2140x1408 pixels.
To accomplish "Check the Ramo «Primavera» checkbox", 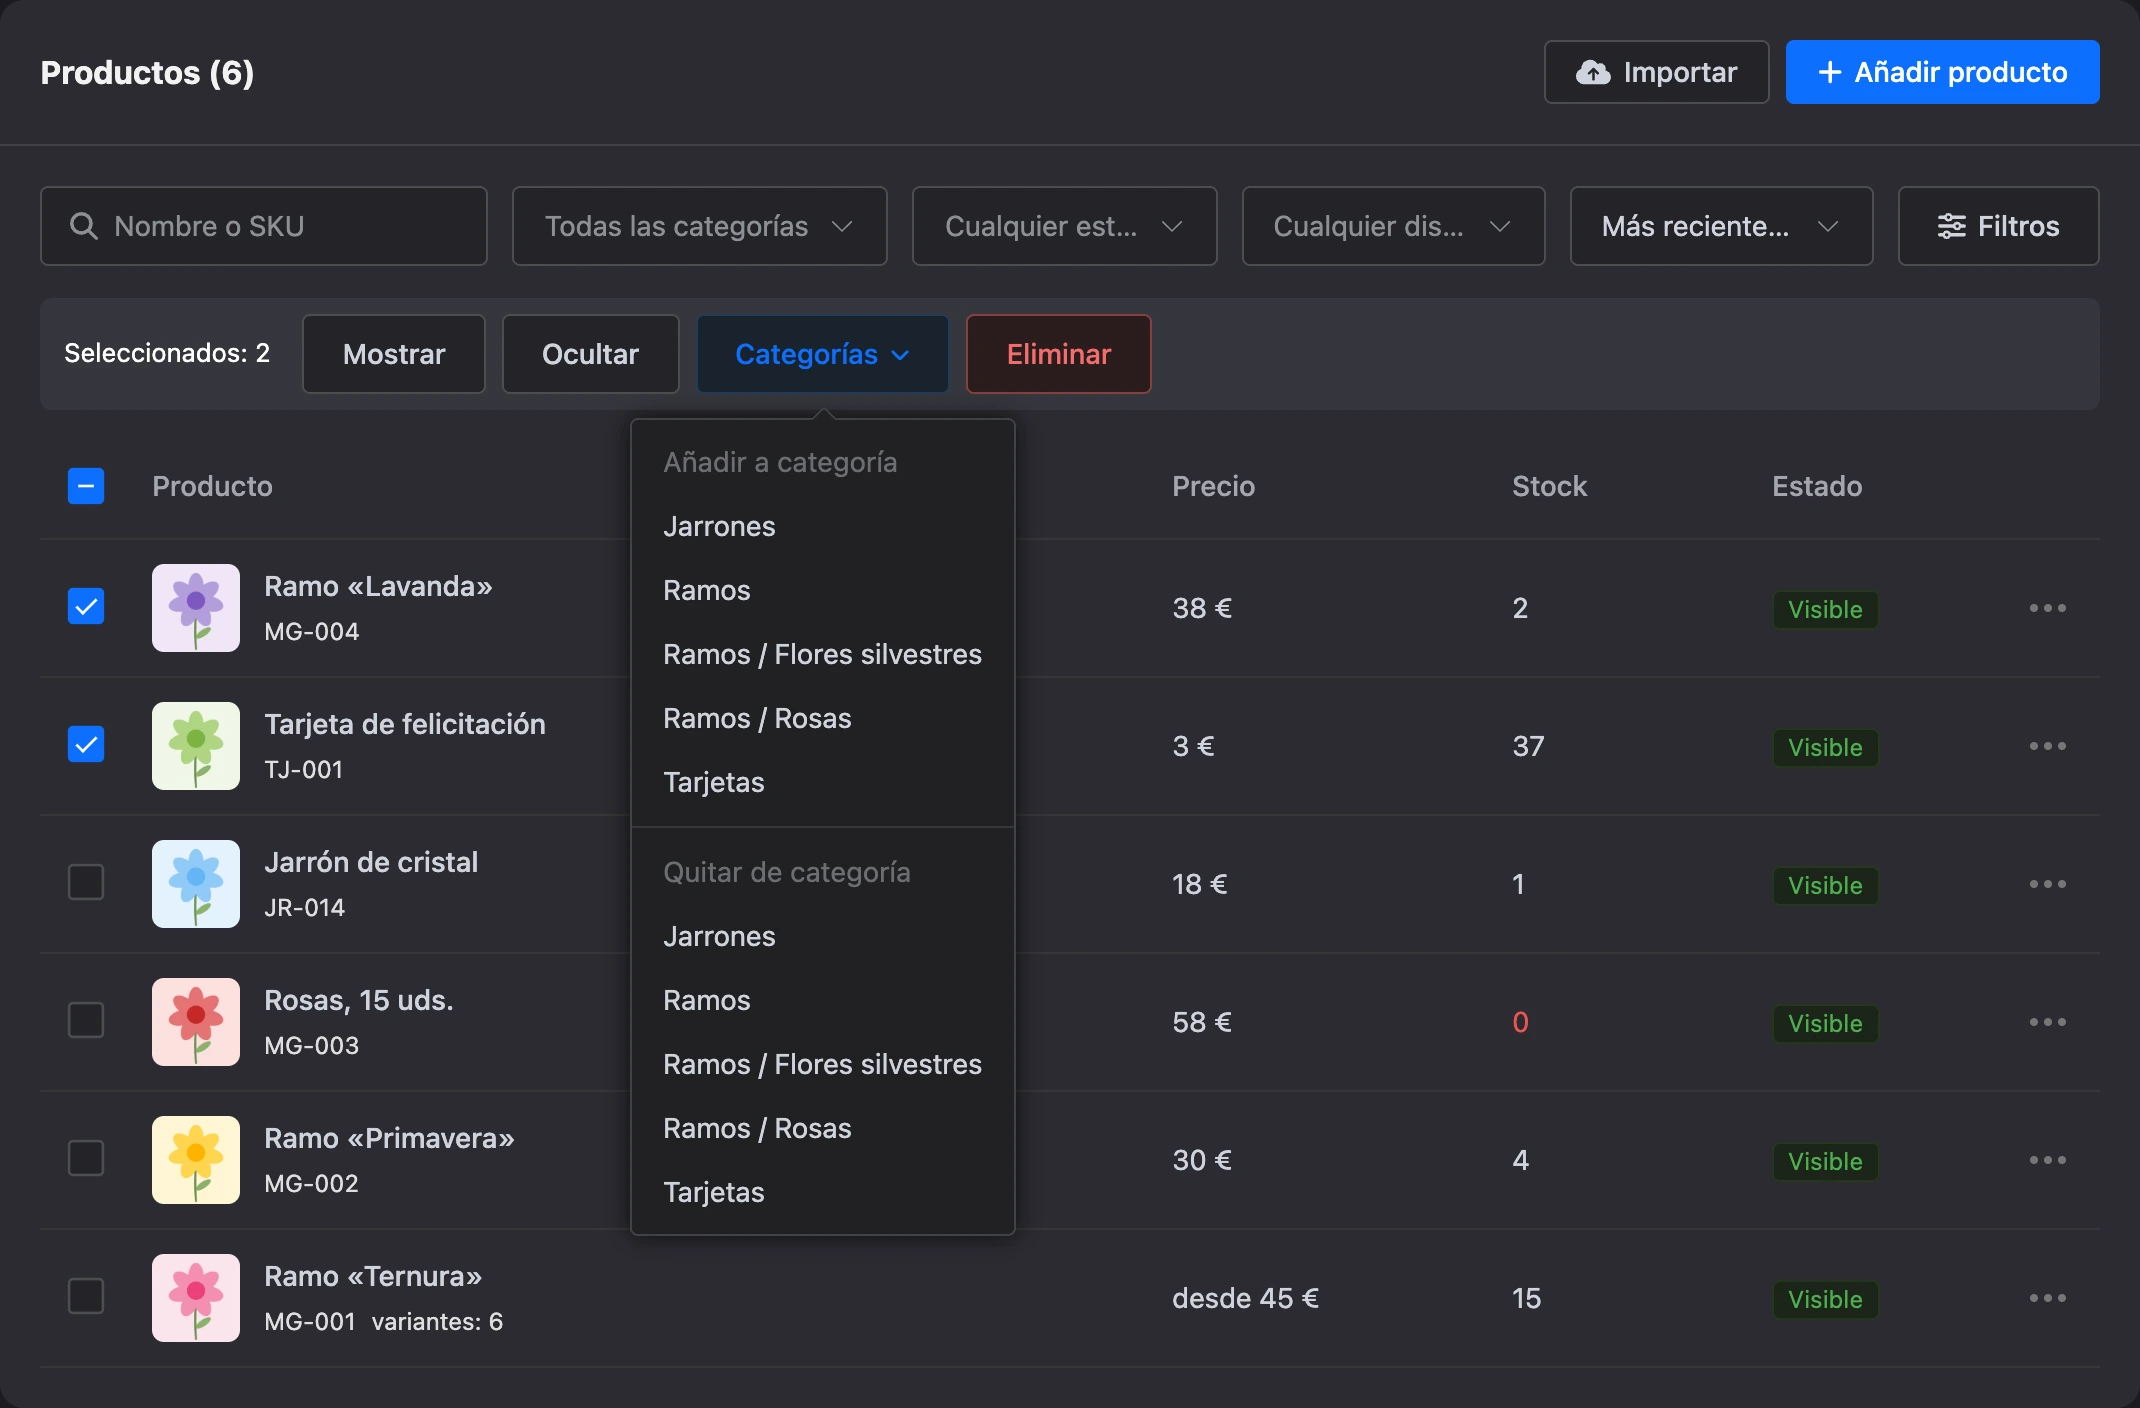I will (x=86, y=1158).
